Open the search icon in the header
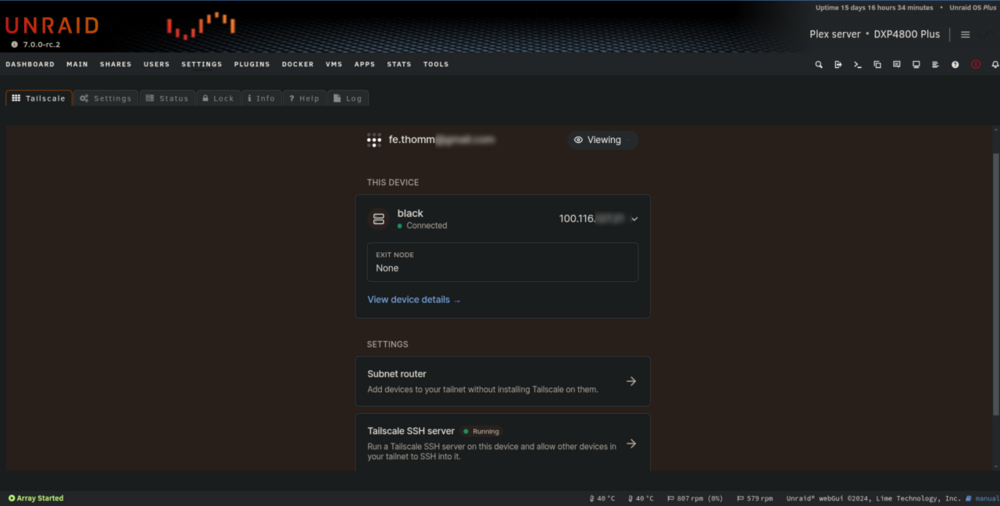This screenshot has height=506, width=1000. tap(818, 64)
